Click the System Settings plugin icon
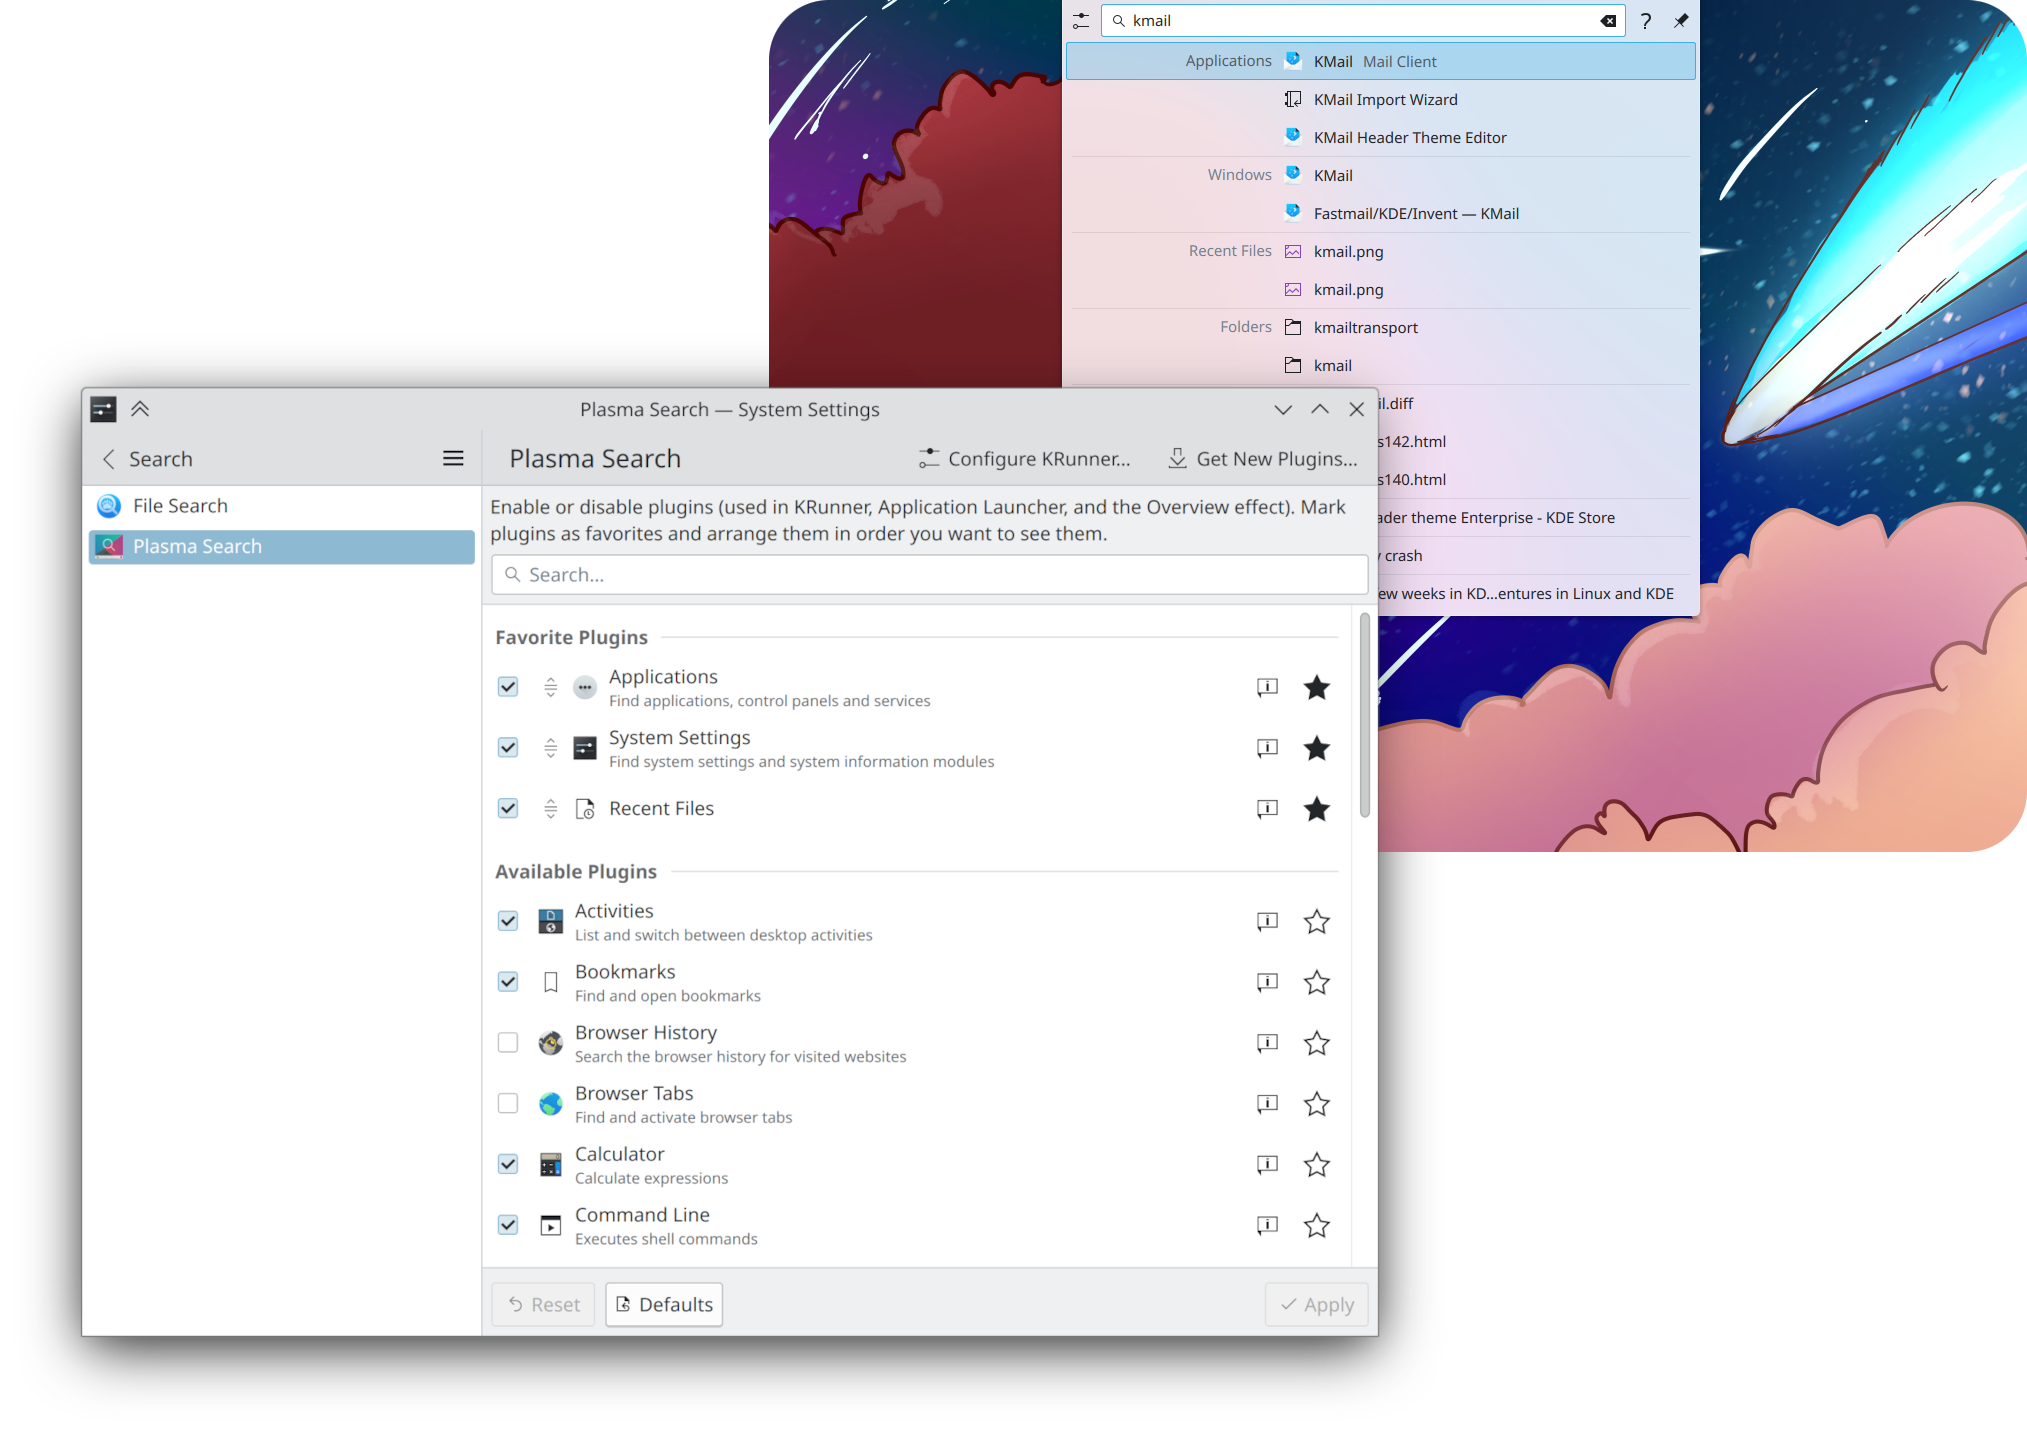Viewport: 2027px width, 1433px height. point(585,748)
